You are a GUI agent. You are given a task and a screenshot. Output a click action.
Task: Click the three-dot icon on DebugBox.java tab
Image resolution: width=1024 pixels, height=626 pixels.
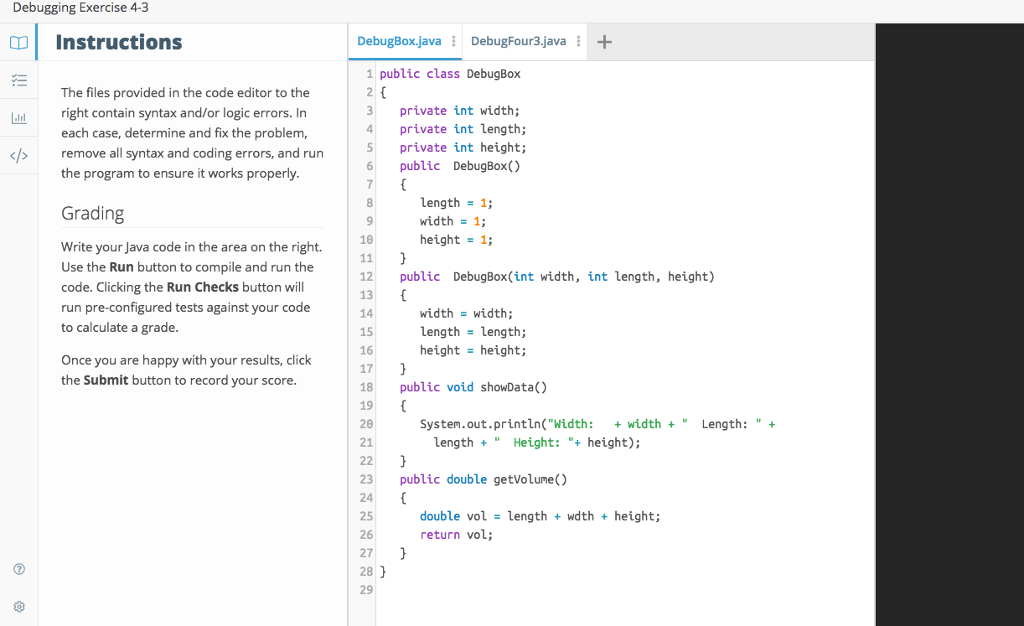pos(452,42)
